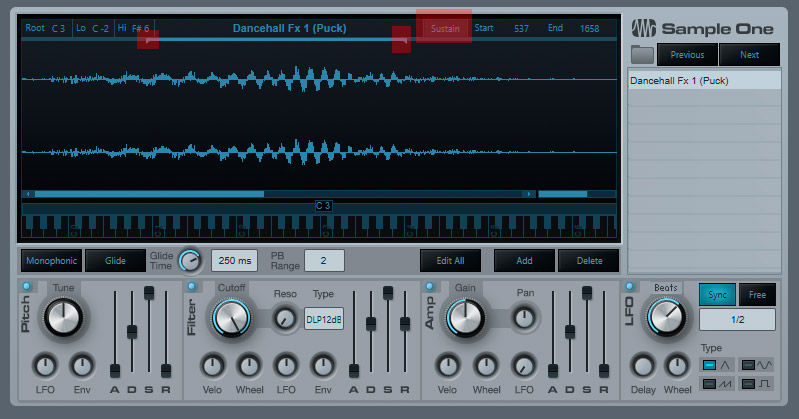This screenshot has height=419, width=799.
Task: Switch LFO to Sync mode
Action: pyautogui.click(x=717, y=294)
